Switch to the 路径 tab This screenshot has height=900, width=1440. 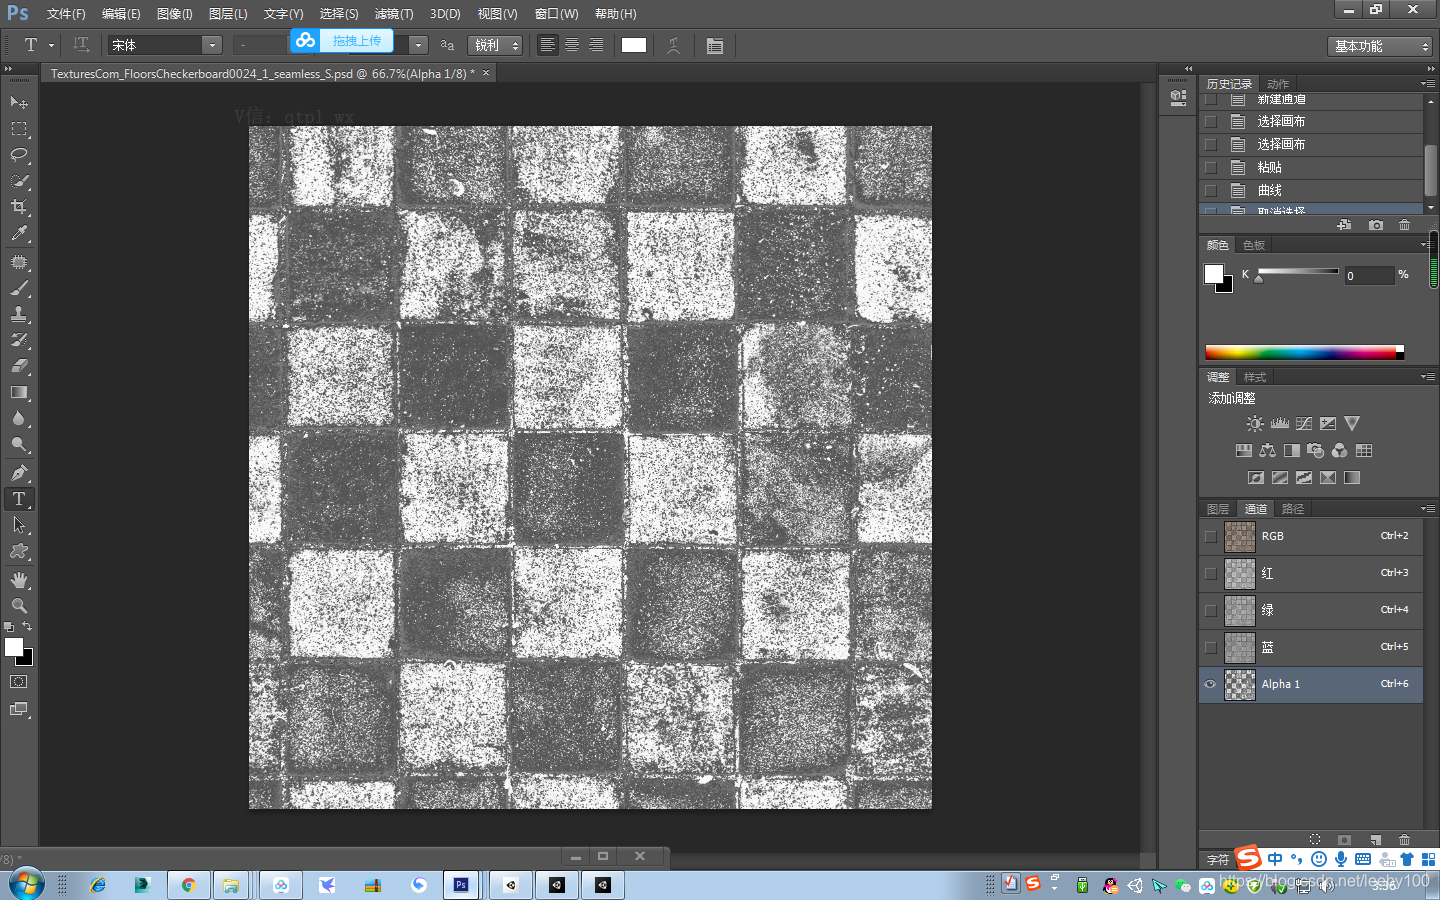click(1293, 509)
